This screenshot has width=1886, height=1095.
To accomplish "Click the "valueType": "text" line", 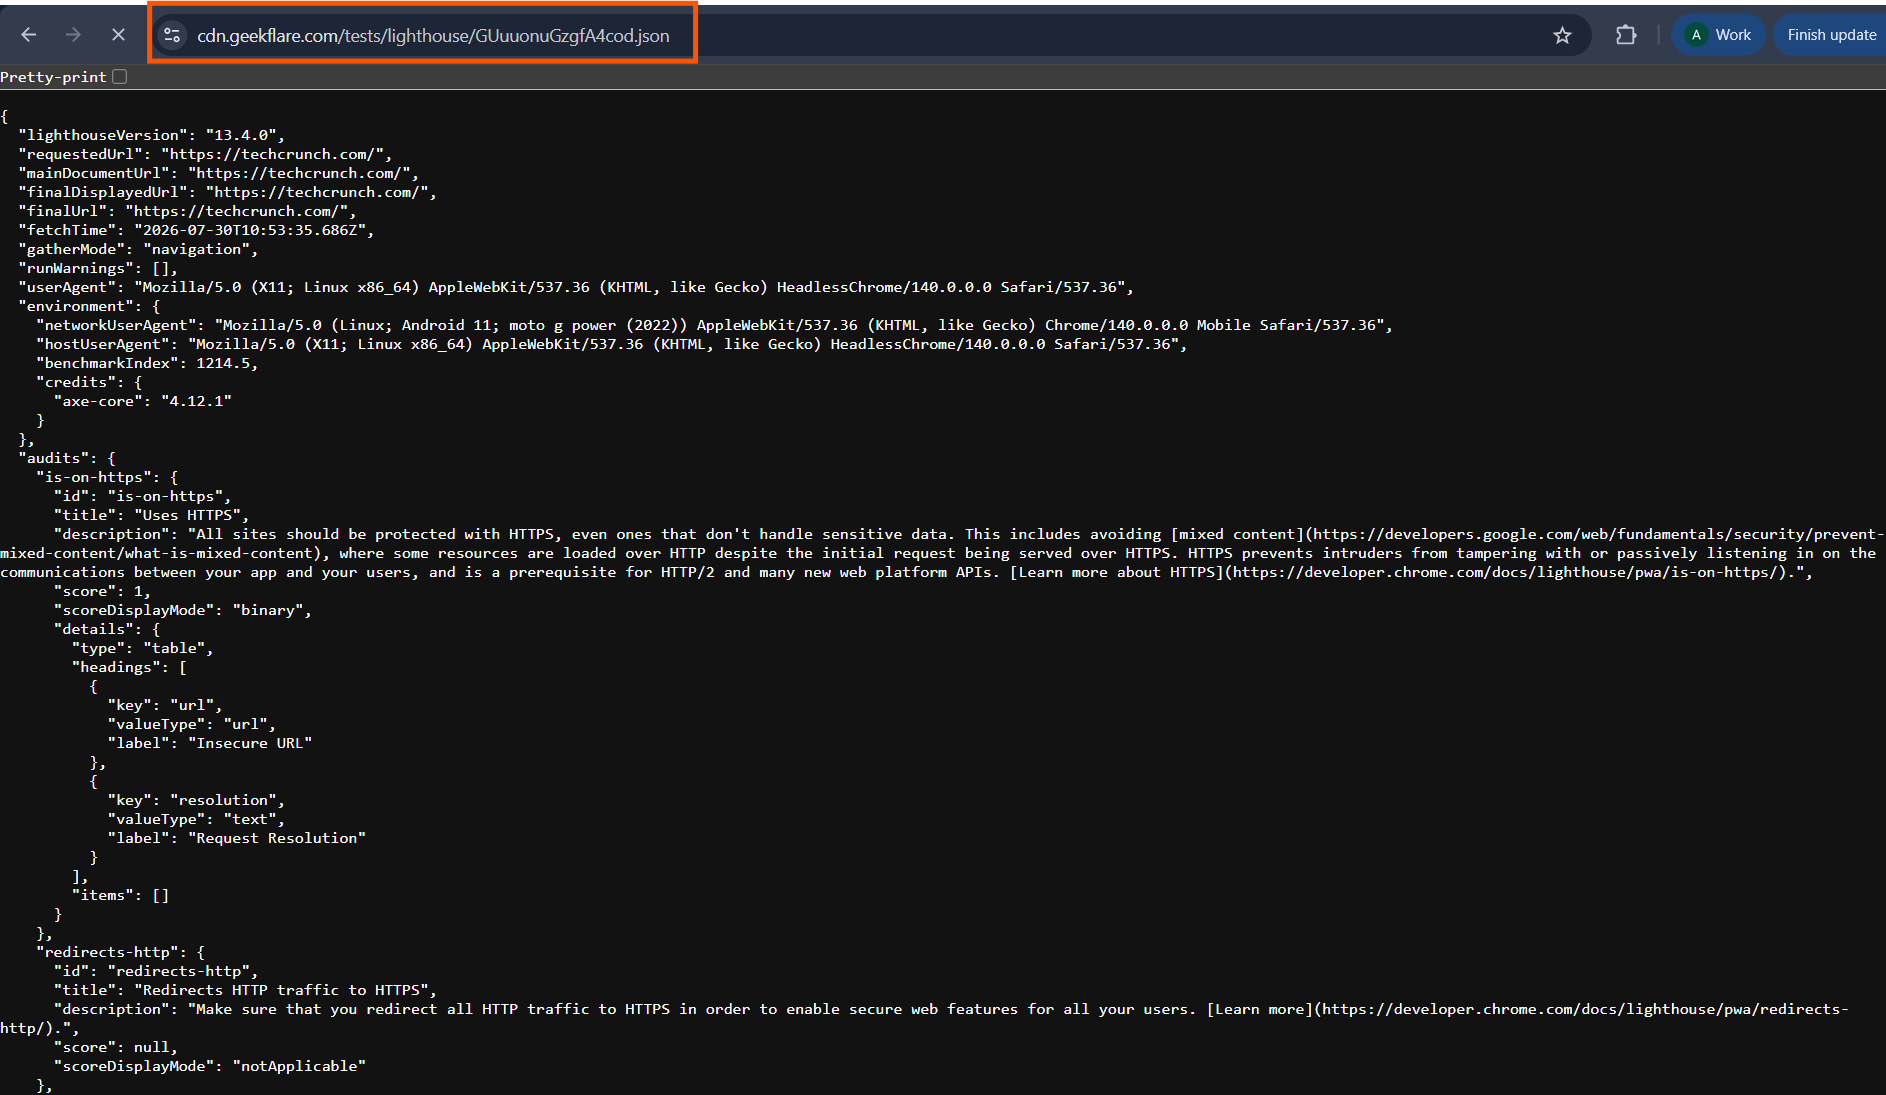I will [196, 819].
